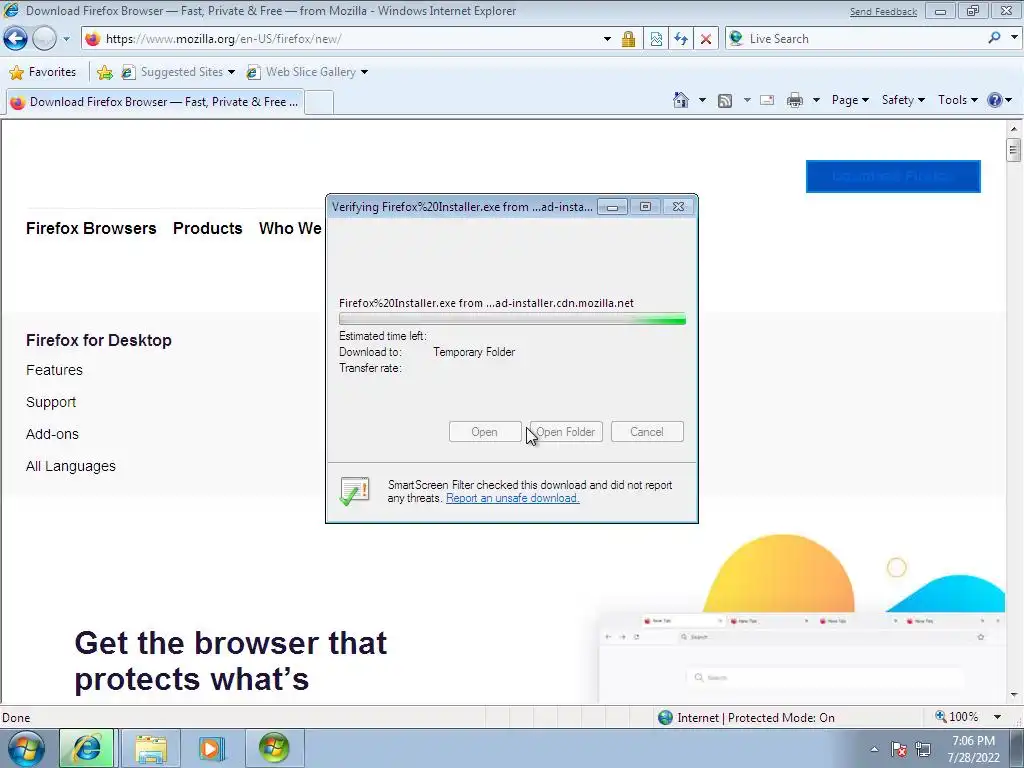The height and width of the screenshot is (768, 1024).
Task: Click the green Windows flag taskbar icon
Action: click(x=274, y=748)
